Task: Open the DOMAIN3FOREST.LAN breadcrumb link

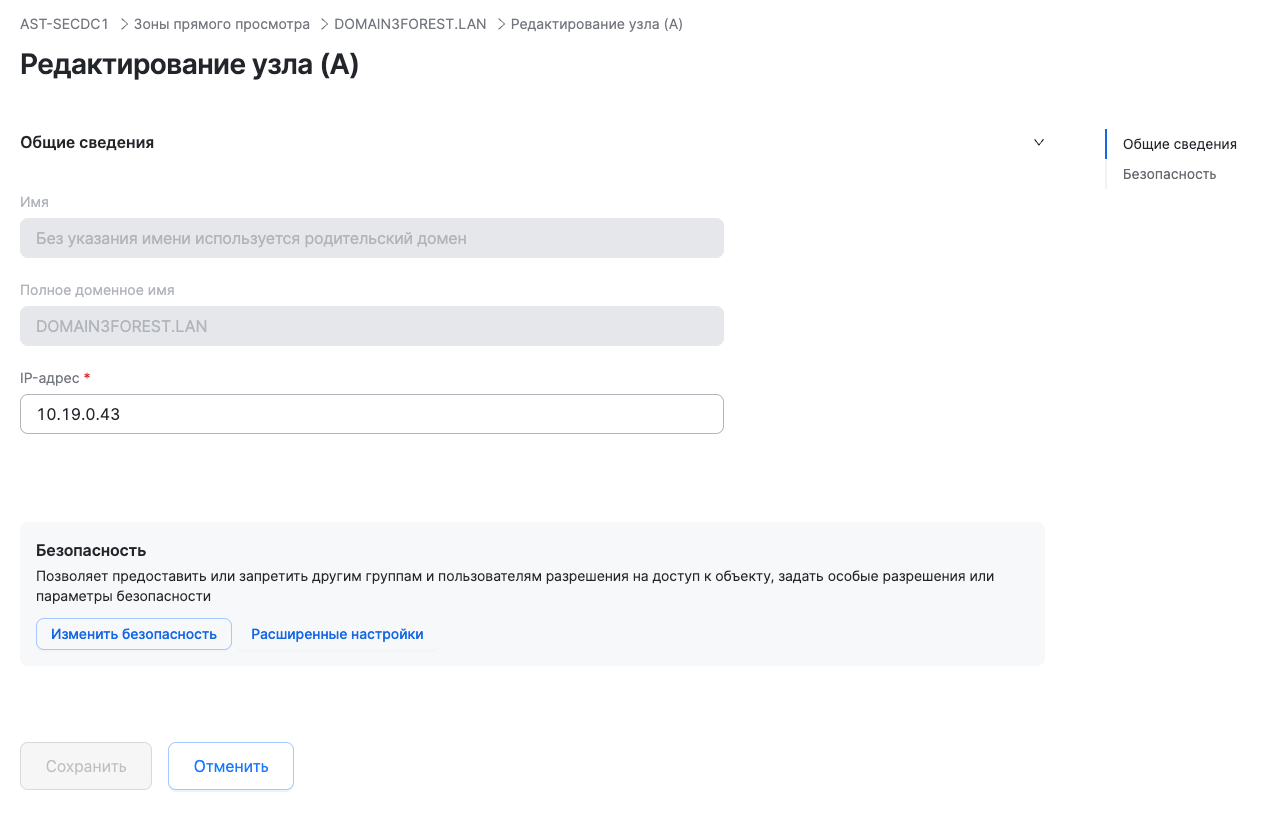Action: tap(410, 24)
